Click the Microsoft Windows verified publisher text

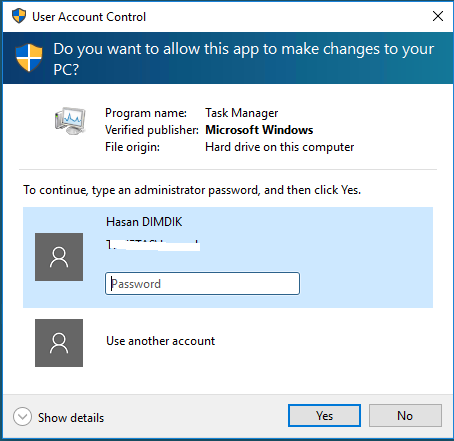259,130
